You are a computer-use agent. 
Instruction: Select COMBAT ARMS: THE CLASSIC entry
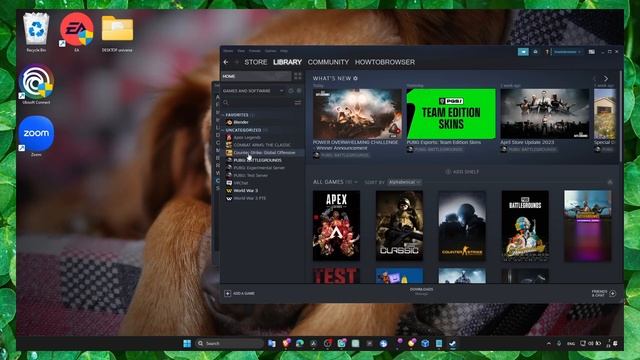[x=263, y=145]
